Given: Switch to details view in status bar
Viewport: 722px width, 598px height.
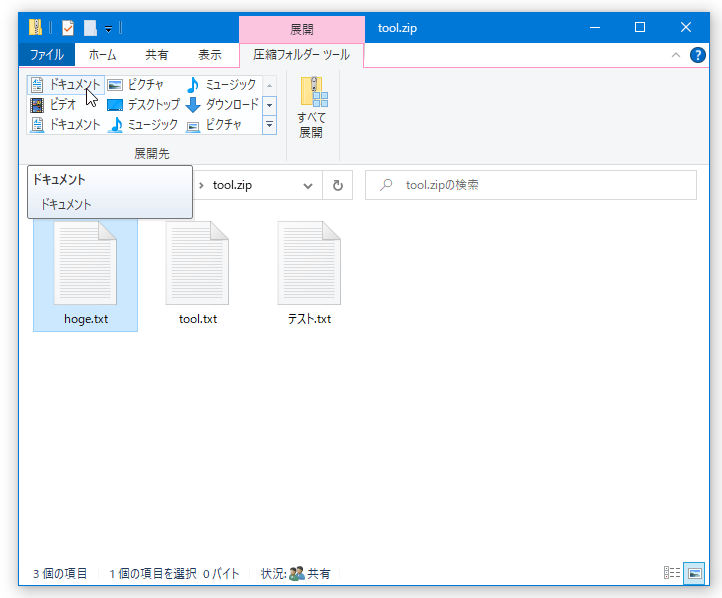Looking at the screenshot, I should pyautogui.click(x=672, y=573).
